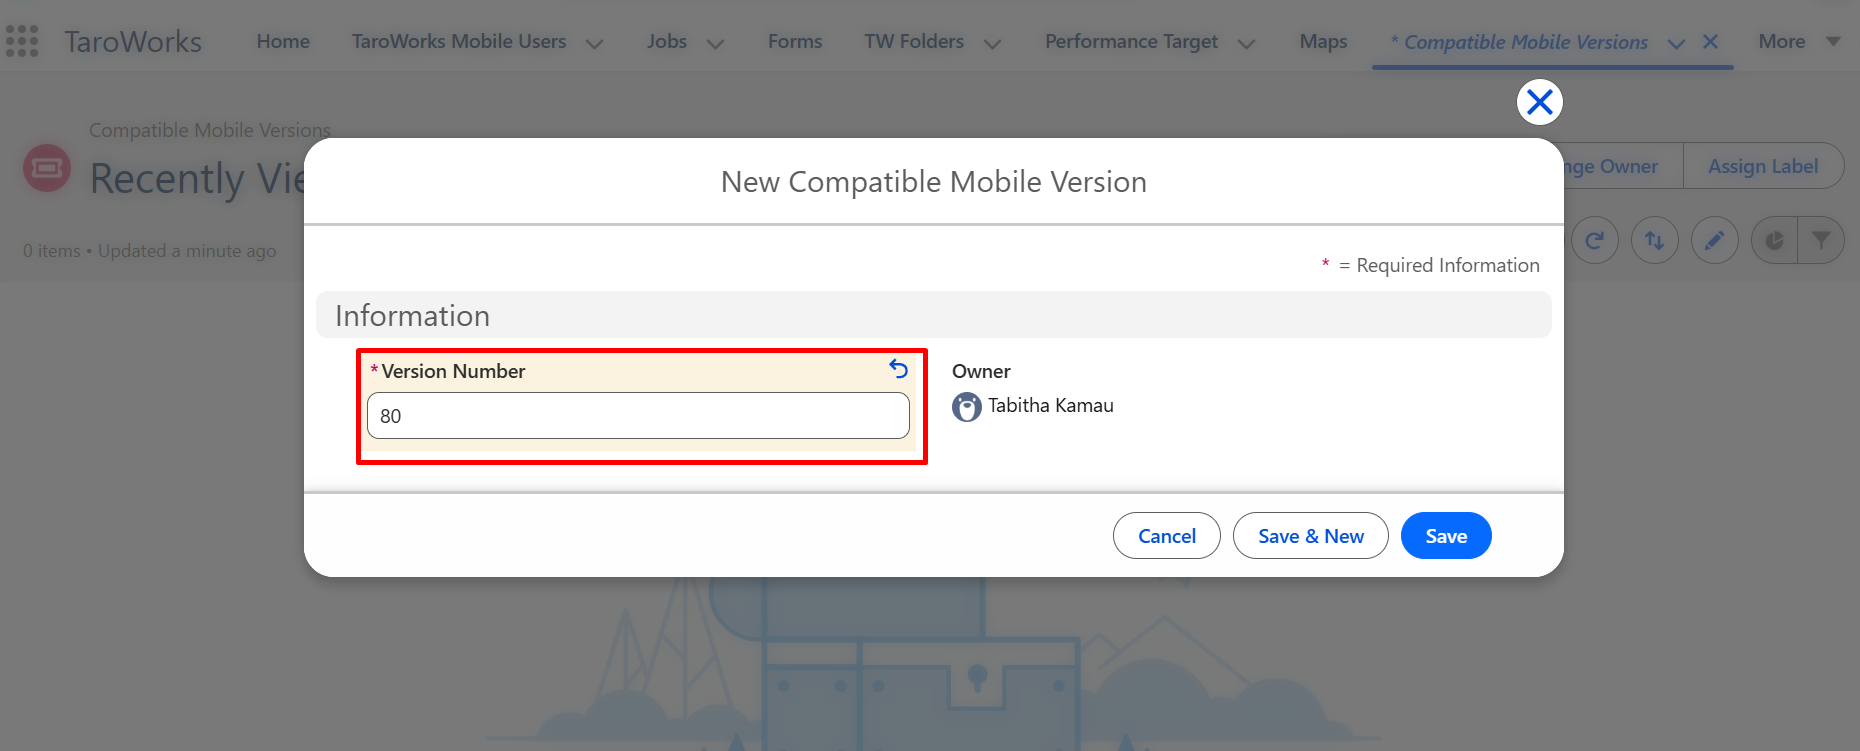Open the Maps tab
Image resolution: width=1860 pixels, height=751 pixels.
pos(1323,41)
